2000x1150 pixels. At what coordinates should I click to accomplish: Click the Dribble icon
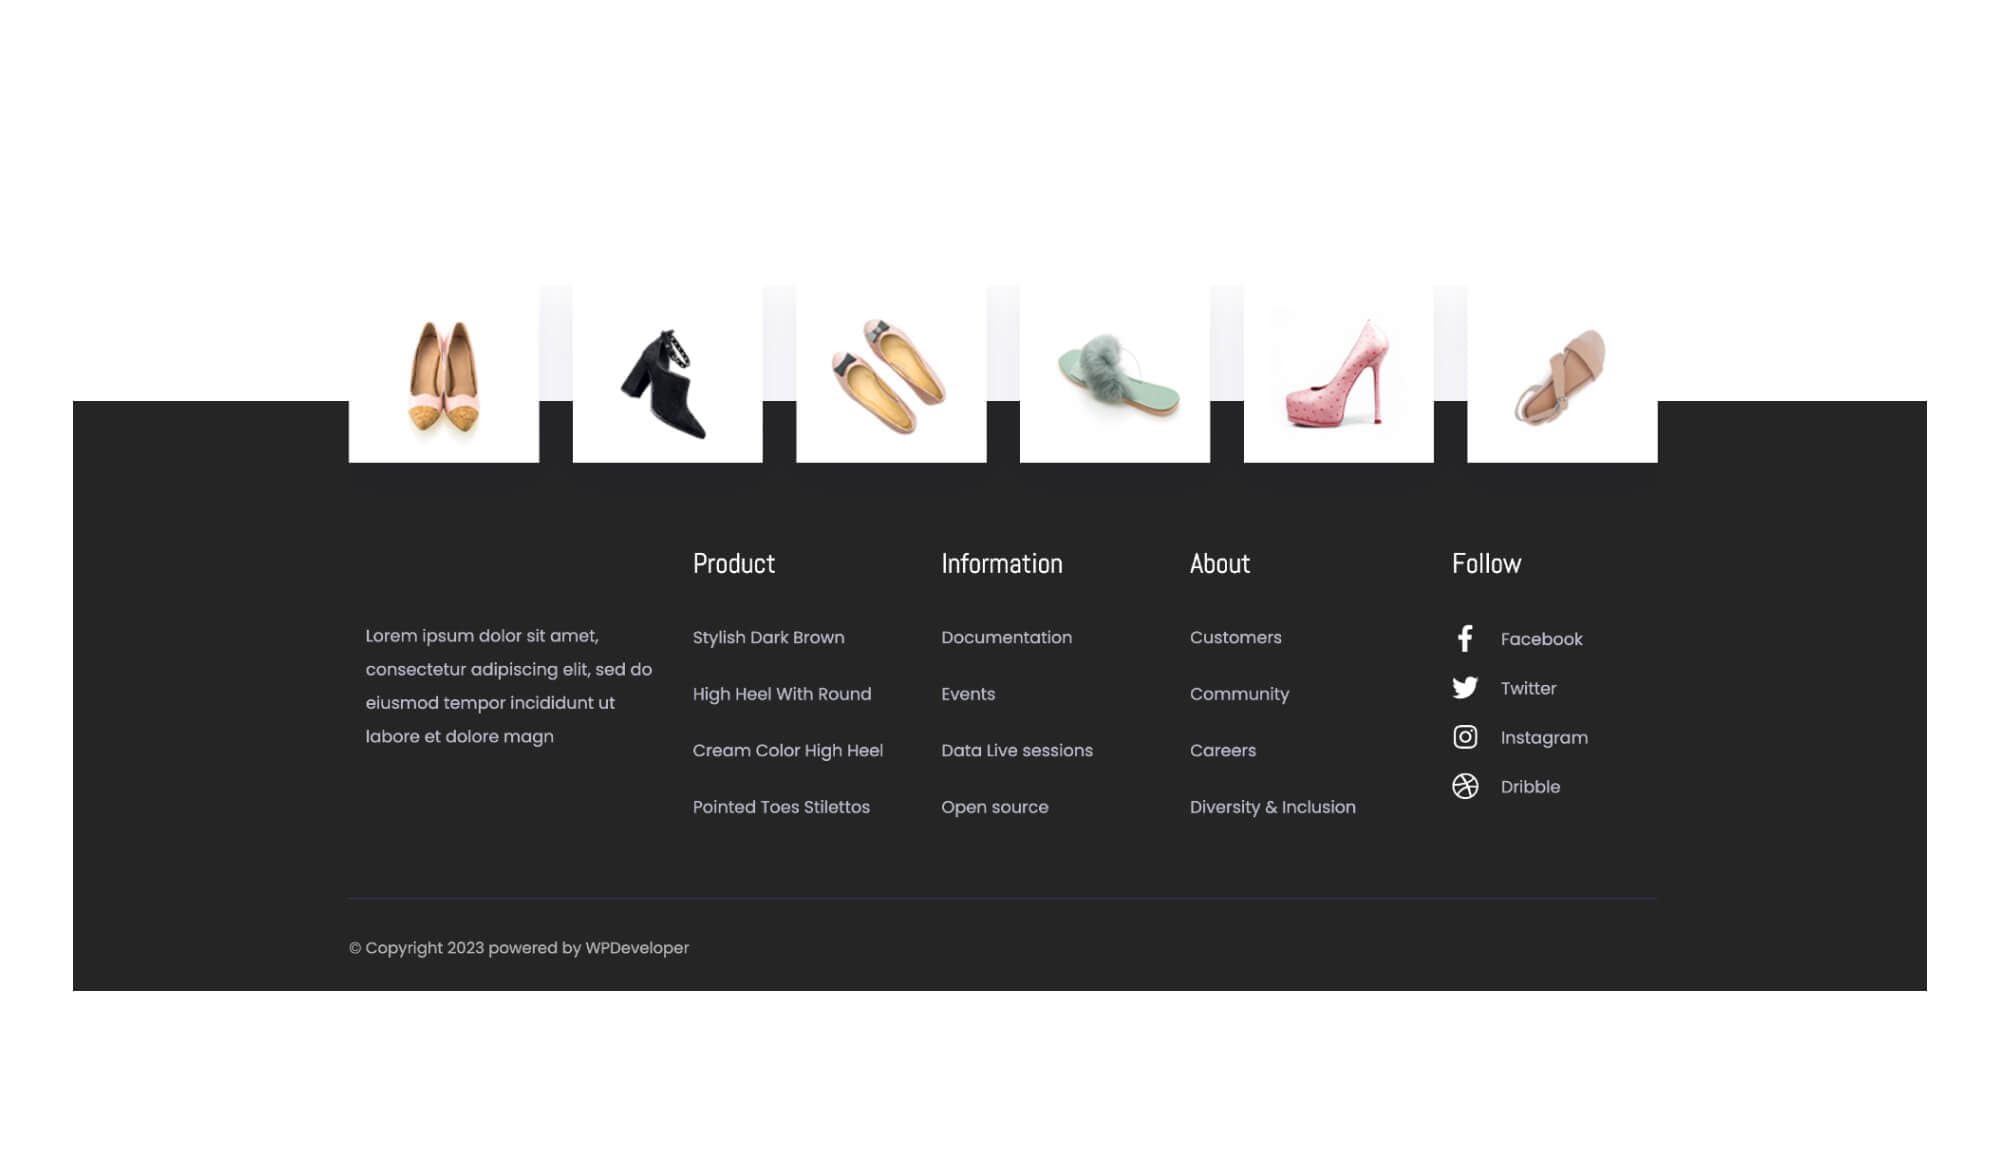coord(1465,786)
